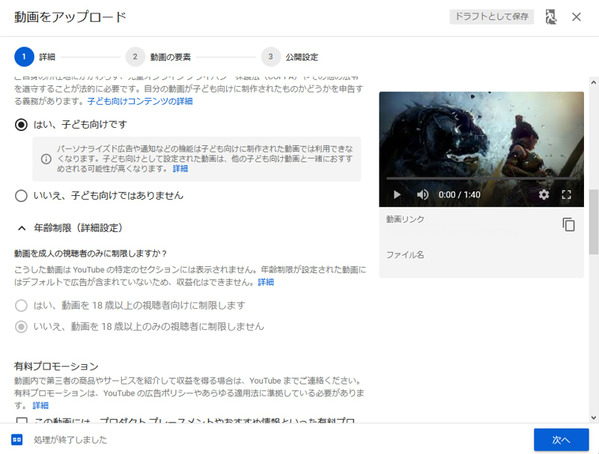The image size is (599, 454).
Task: Mute the video preview volume
Action: click(x=422, y=195)
